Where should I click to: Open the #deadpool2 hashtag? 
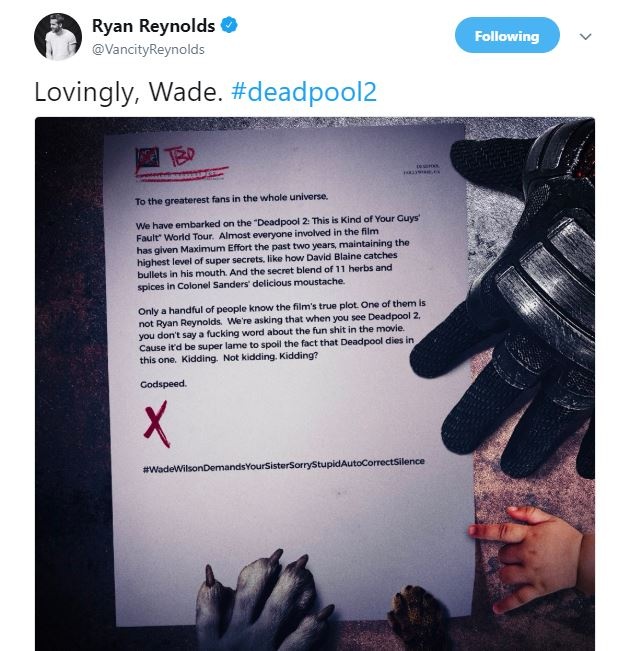[x=304, y=92]
